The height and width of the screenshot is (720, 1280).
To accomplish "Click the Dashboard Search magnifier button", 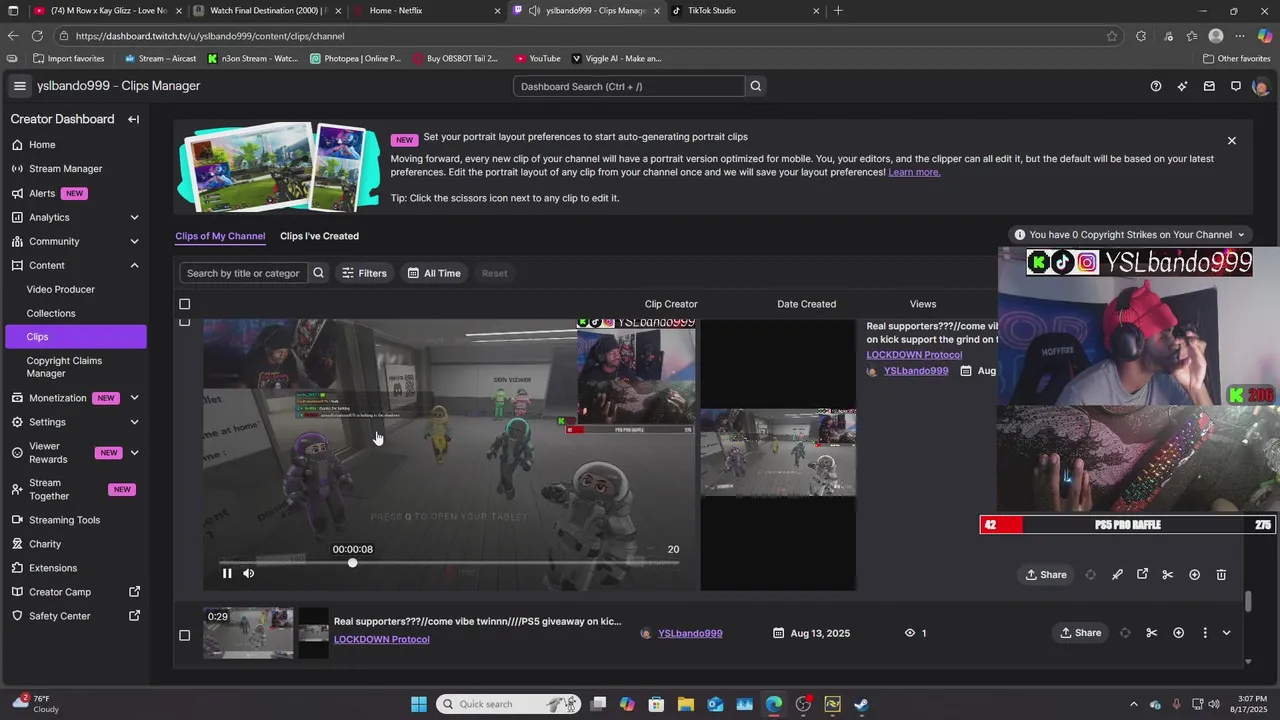I will click(x=756, y=86).
